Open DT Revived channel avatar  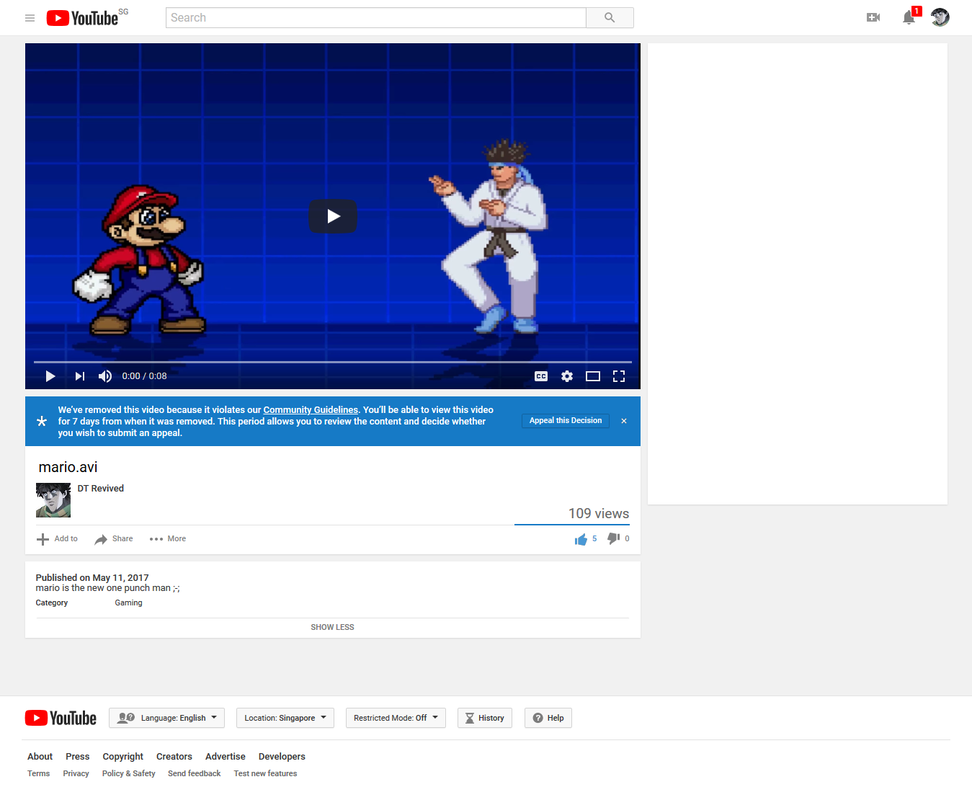click(53, 500)
